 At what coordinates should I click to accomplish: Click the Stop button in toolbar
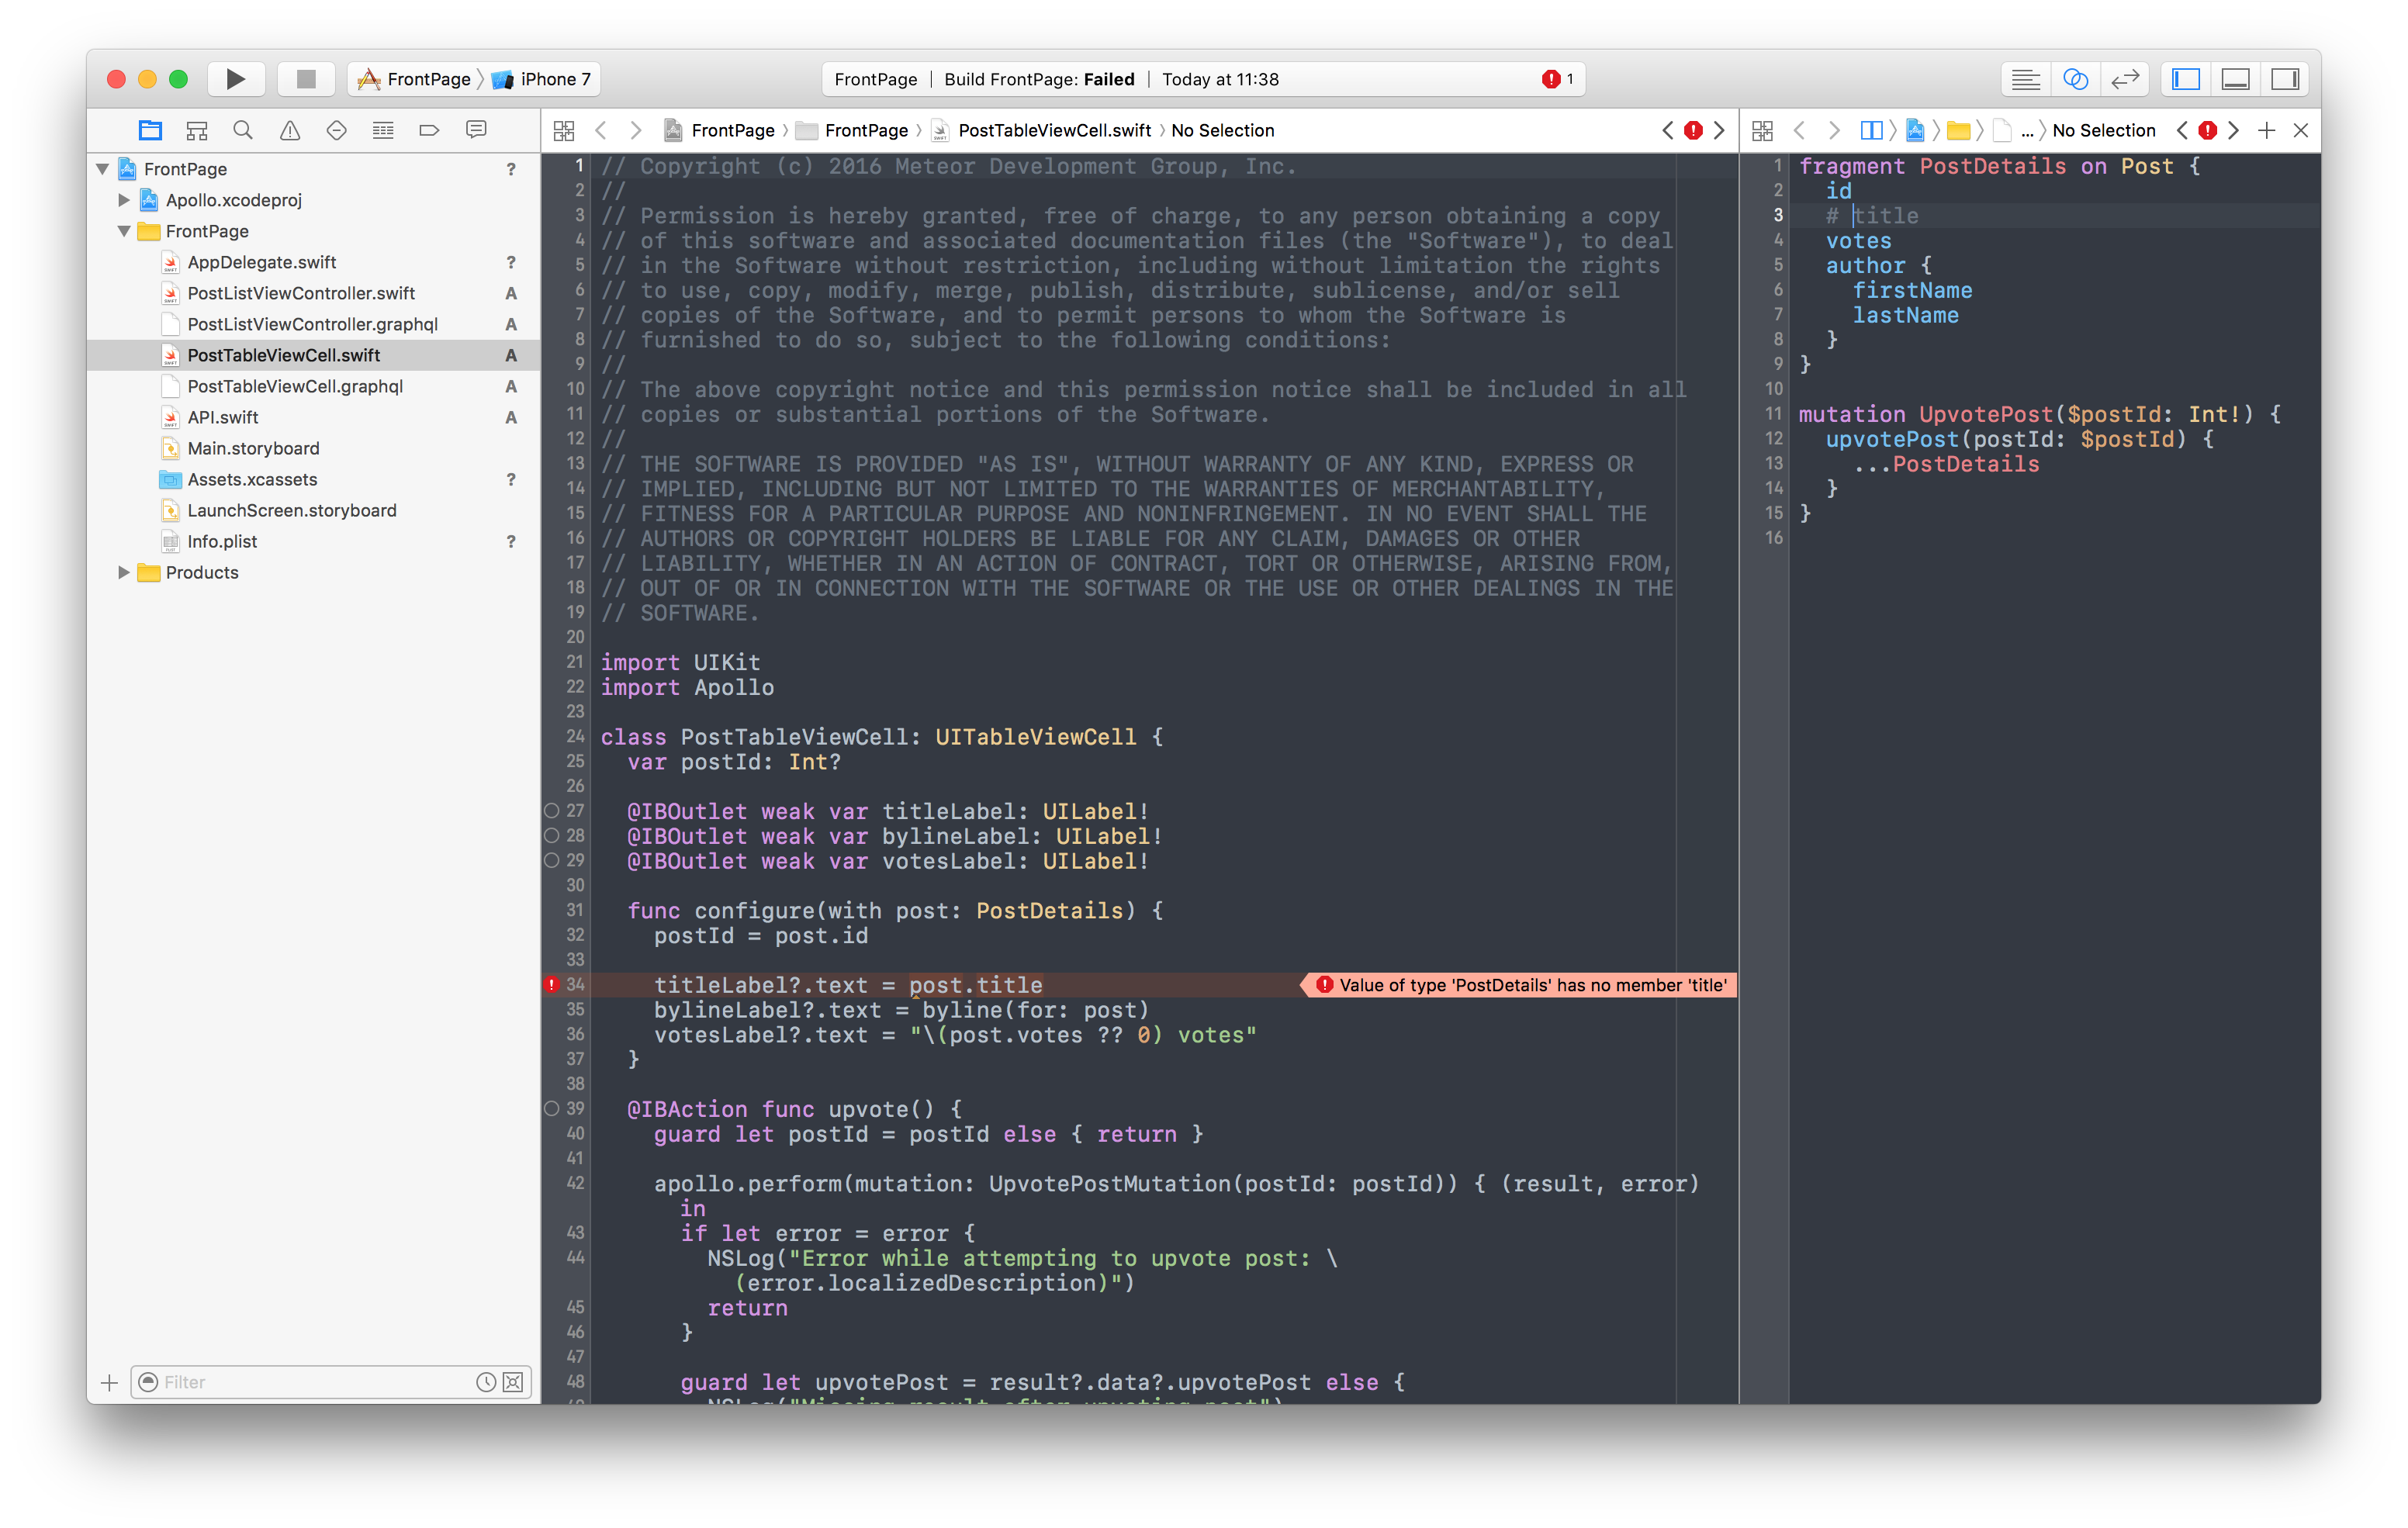[x=303, y=78]
